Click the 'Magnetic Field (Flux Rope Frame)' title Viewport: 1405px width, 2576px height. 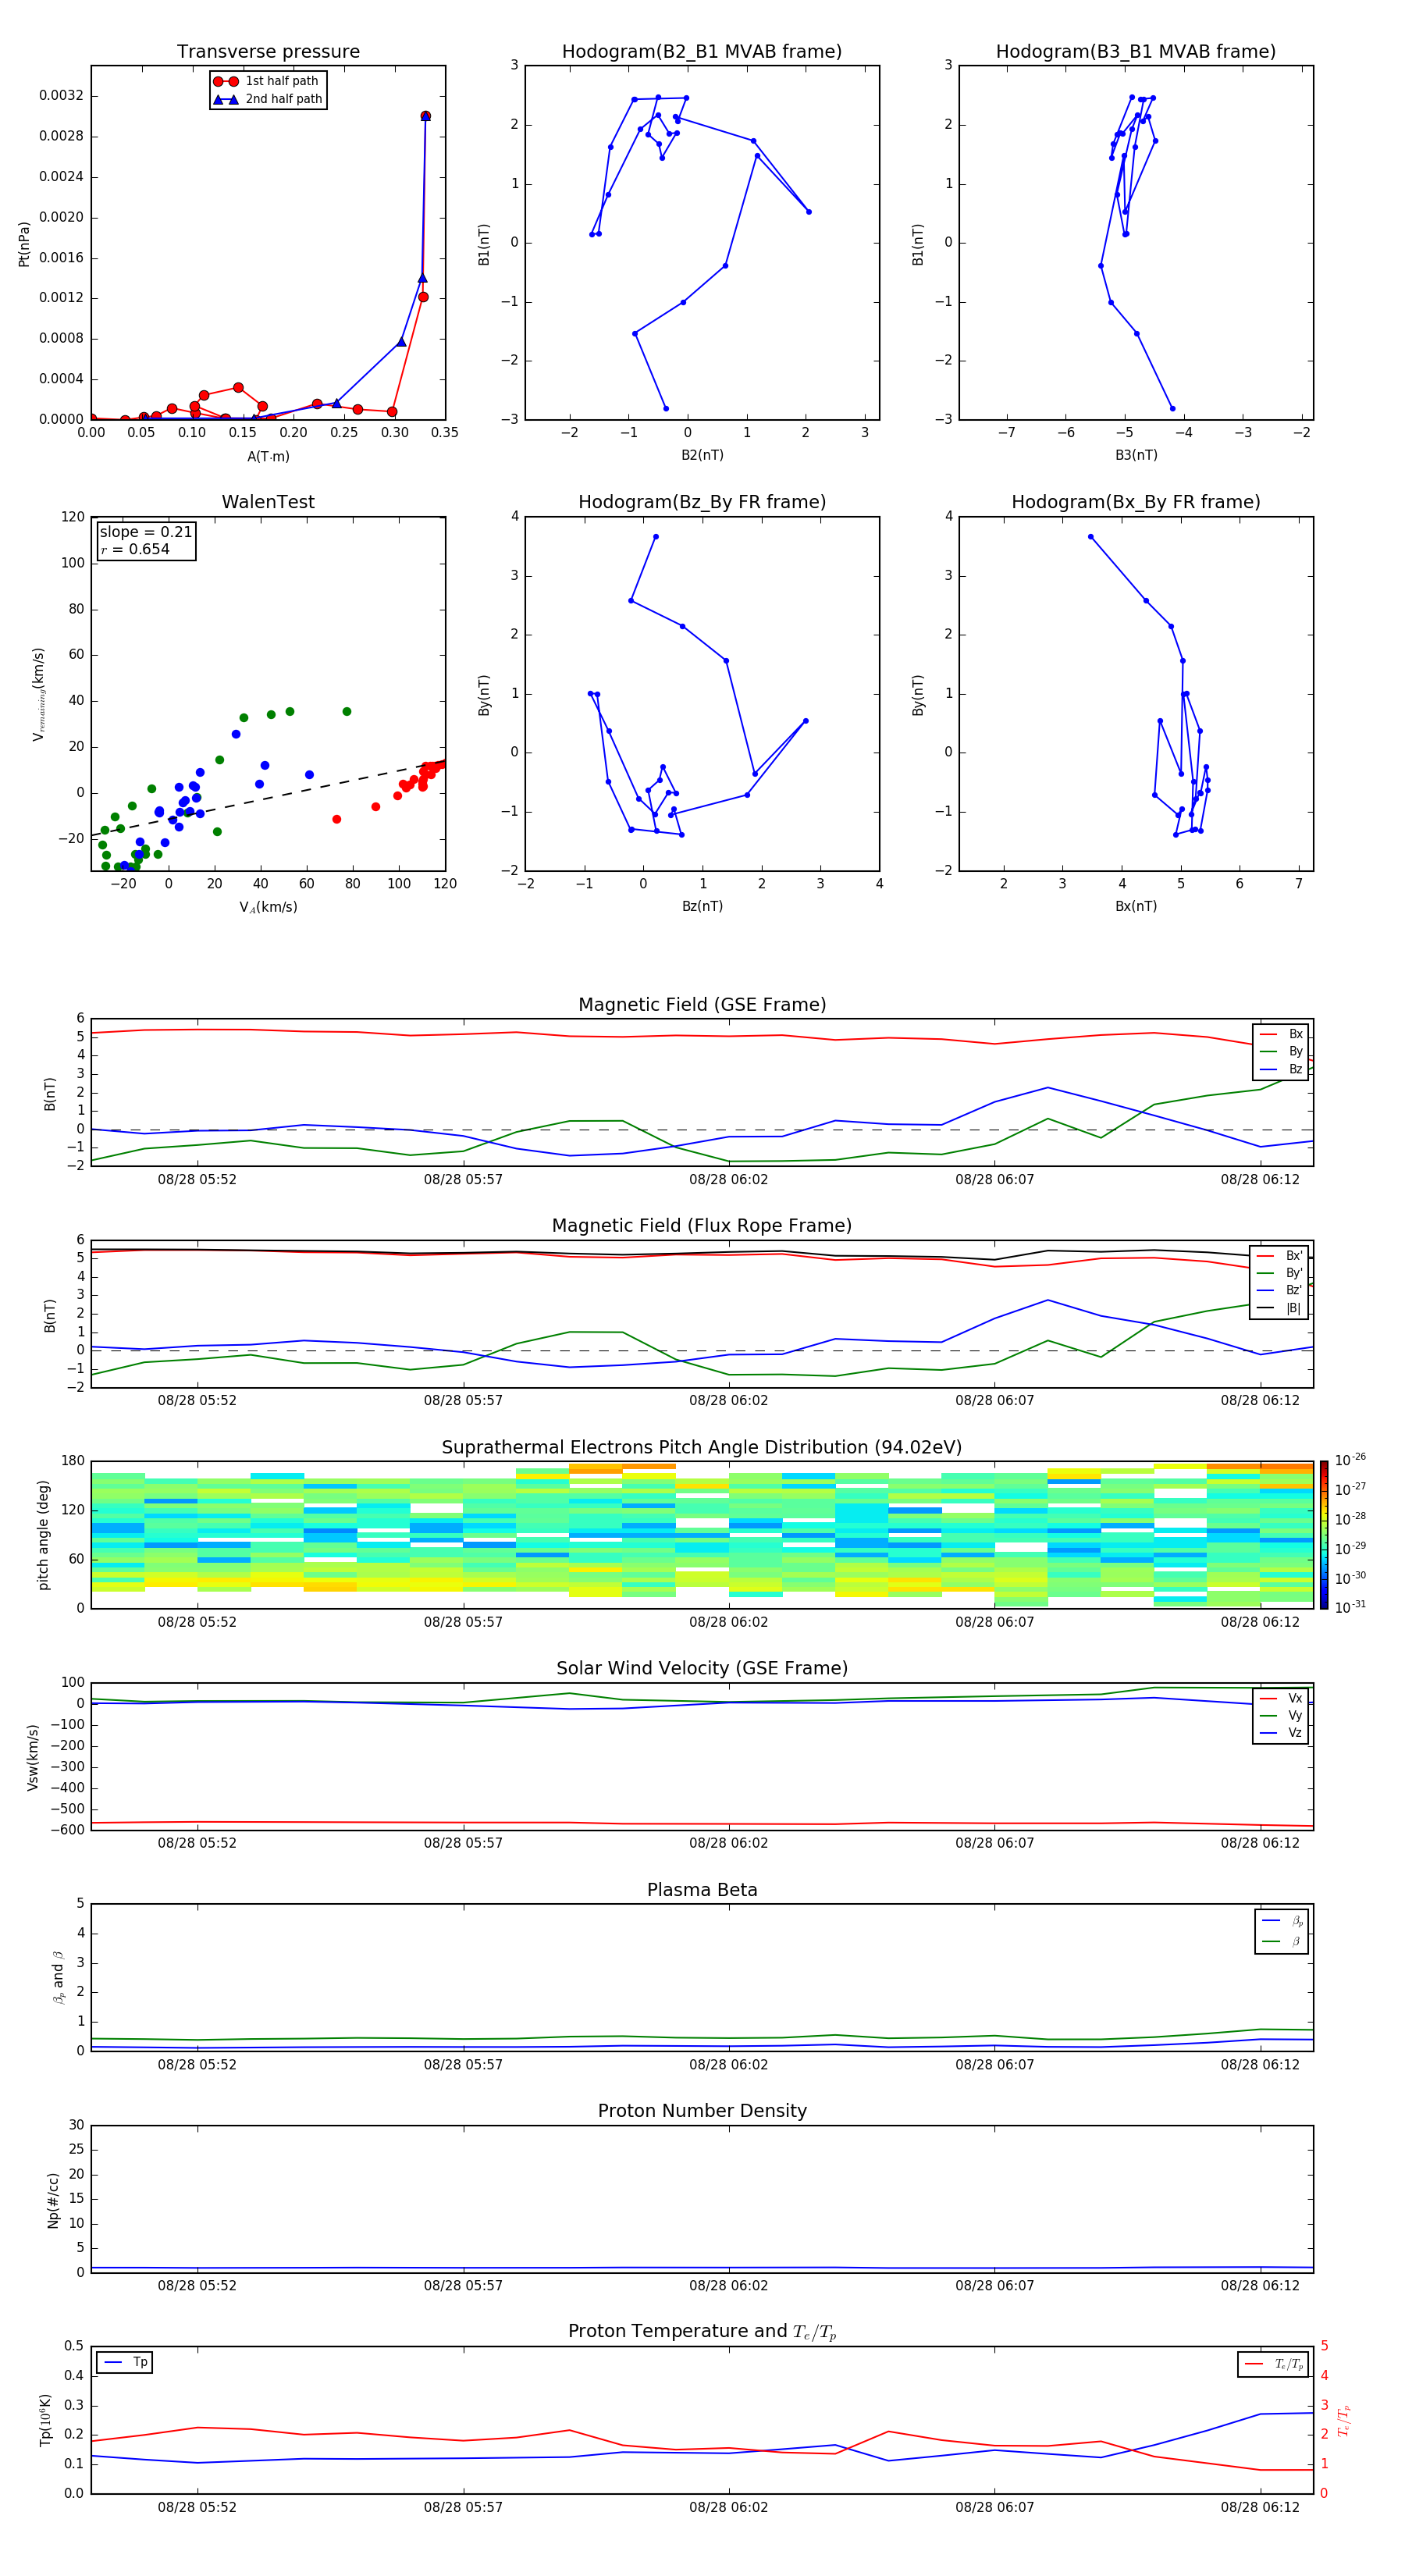point(702,1226)
